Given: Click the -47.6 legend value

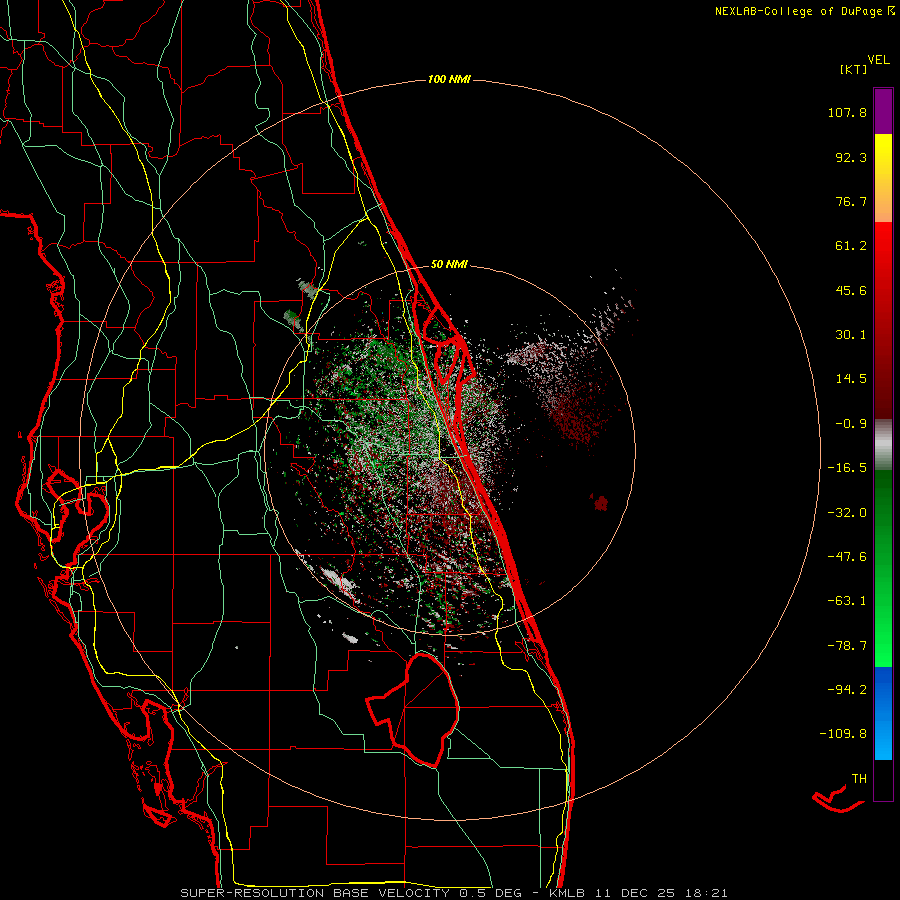Looking at the screenshot, I should [x=847, y=557].
